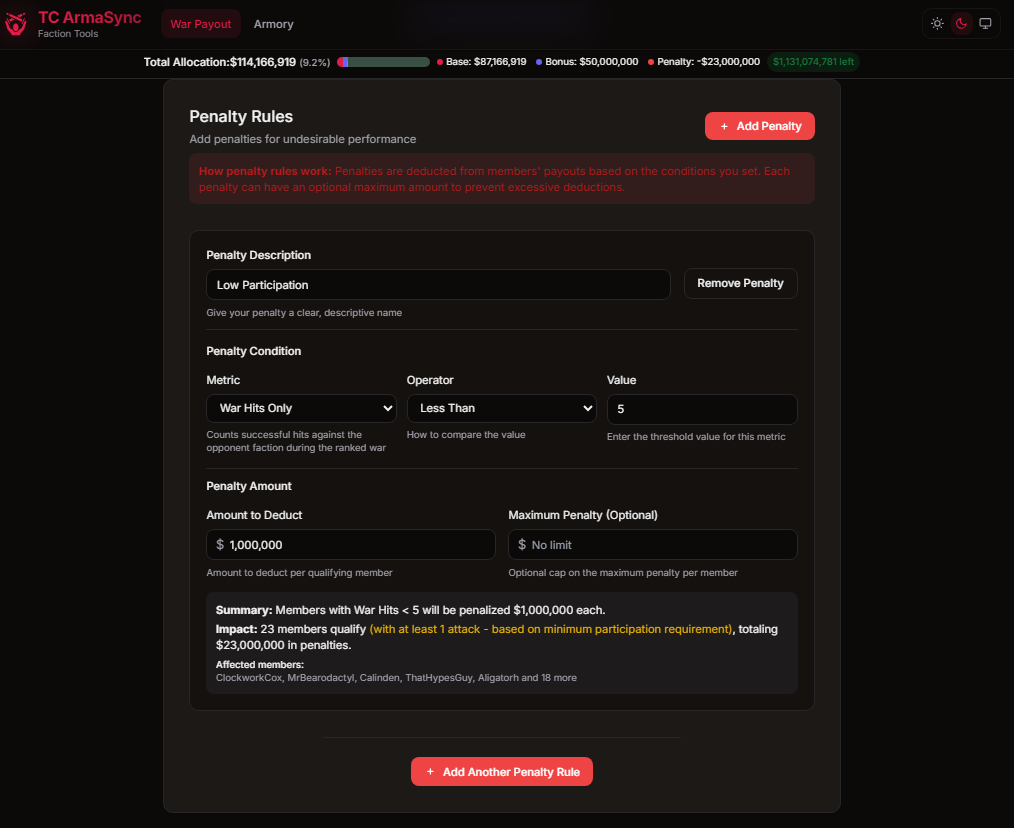Click the allocation progress bar

coord(383,62)
